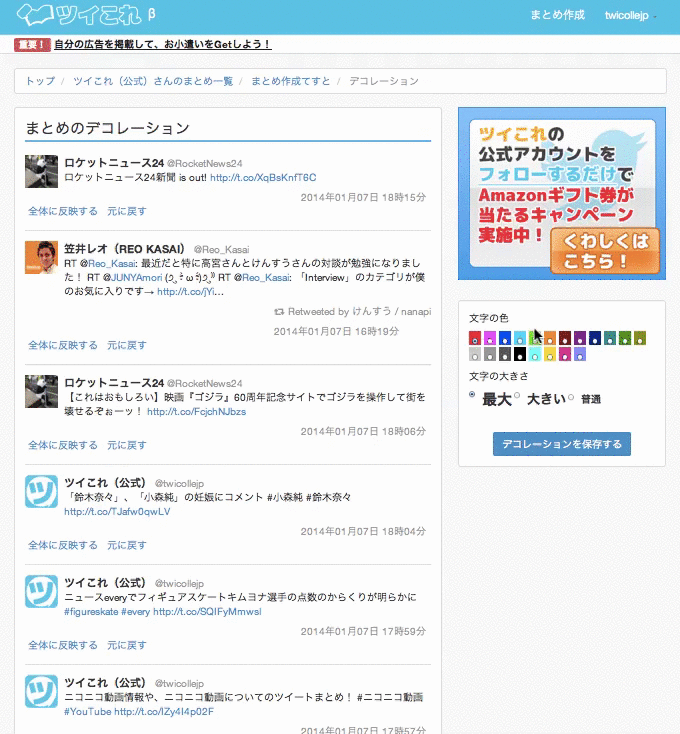Choose 普通 text size radio
The height and width of the screenshot is (734, 680).
(x=570, y=397)
